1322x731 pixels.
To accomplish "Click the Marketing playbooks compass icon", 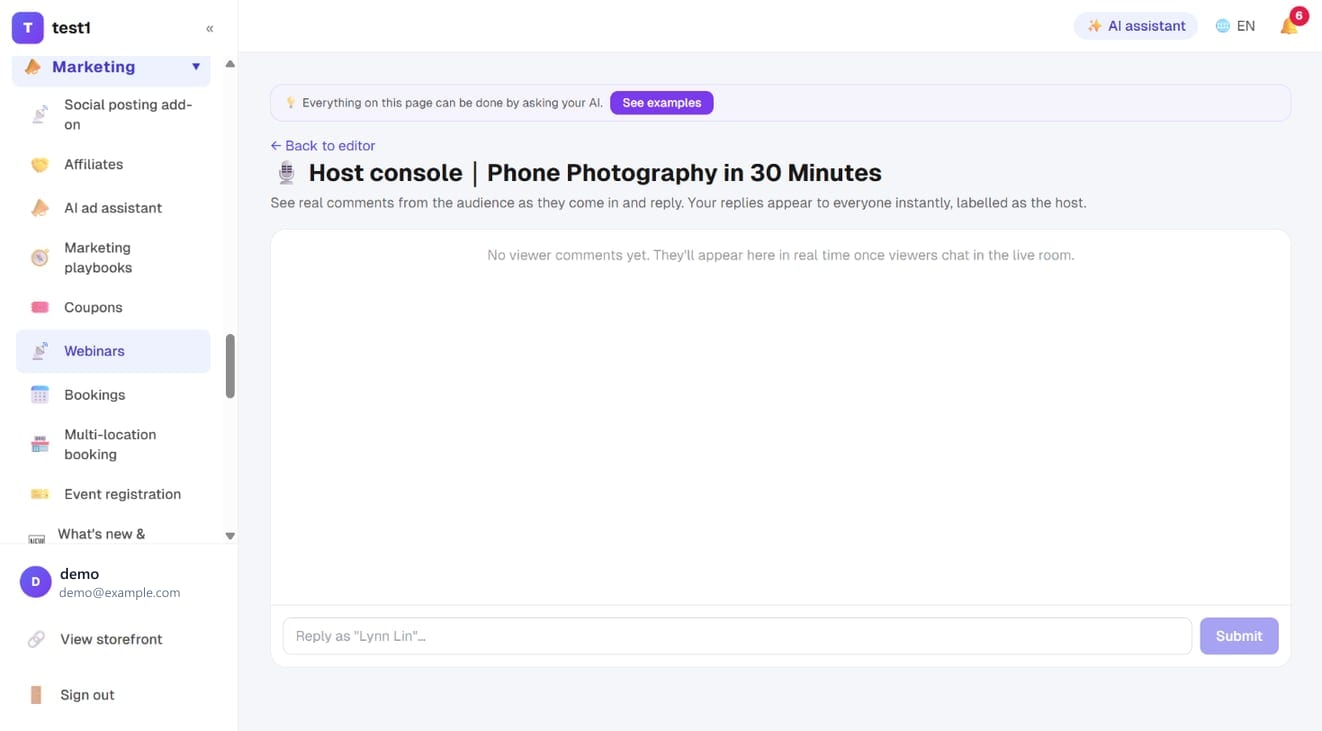I will (40, 258).
